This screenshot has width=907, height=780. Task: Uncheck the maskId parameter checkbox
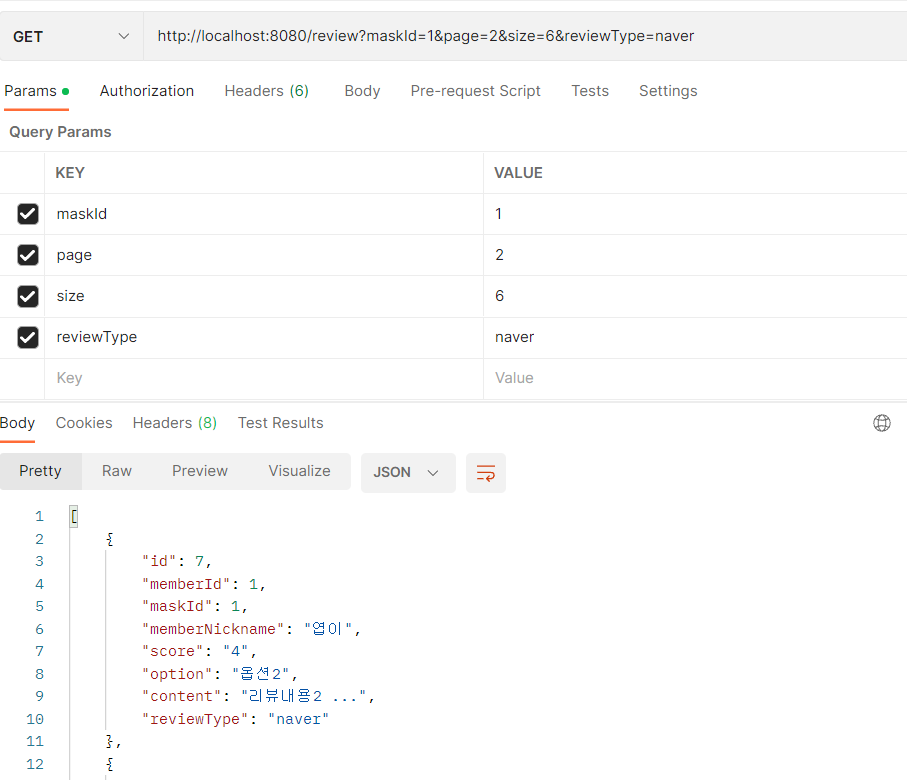click(28, 214)
